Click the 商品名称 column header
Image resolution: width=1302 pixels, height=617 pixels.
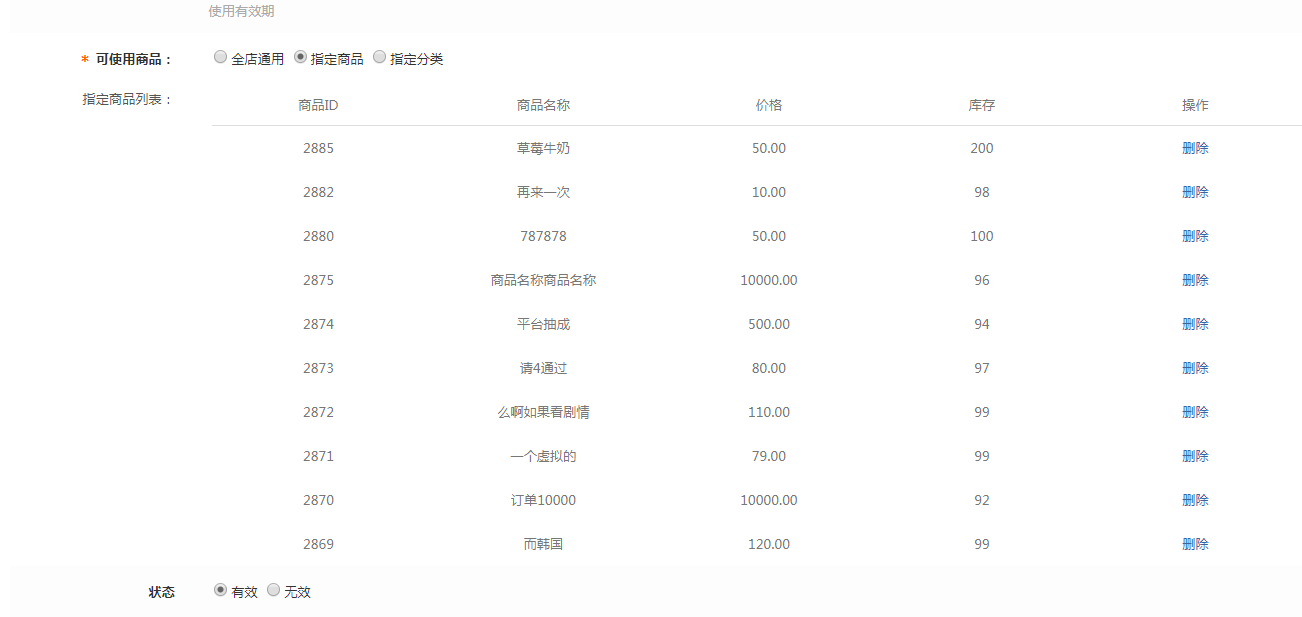543,105
